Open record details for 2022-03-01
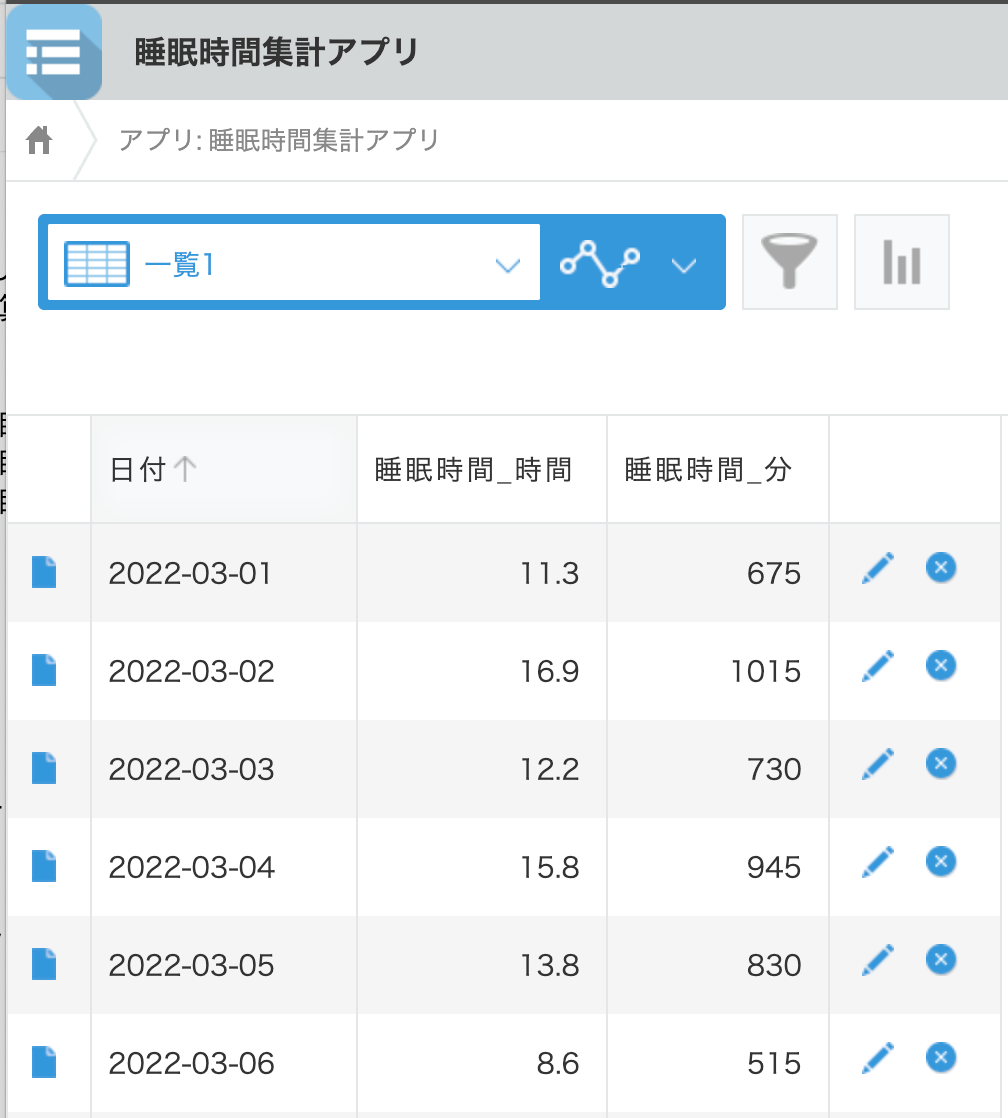1008x1118 pixels. point(44,573)
